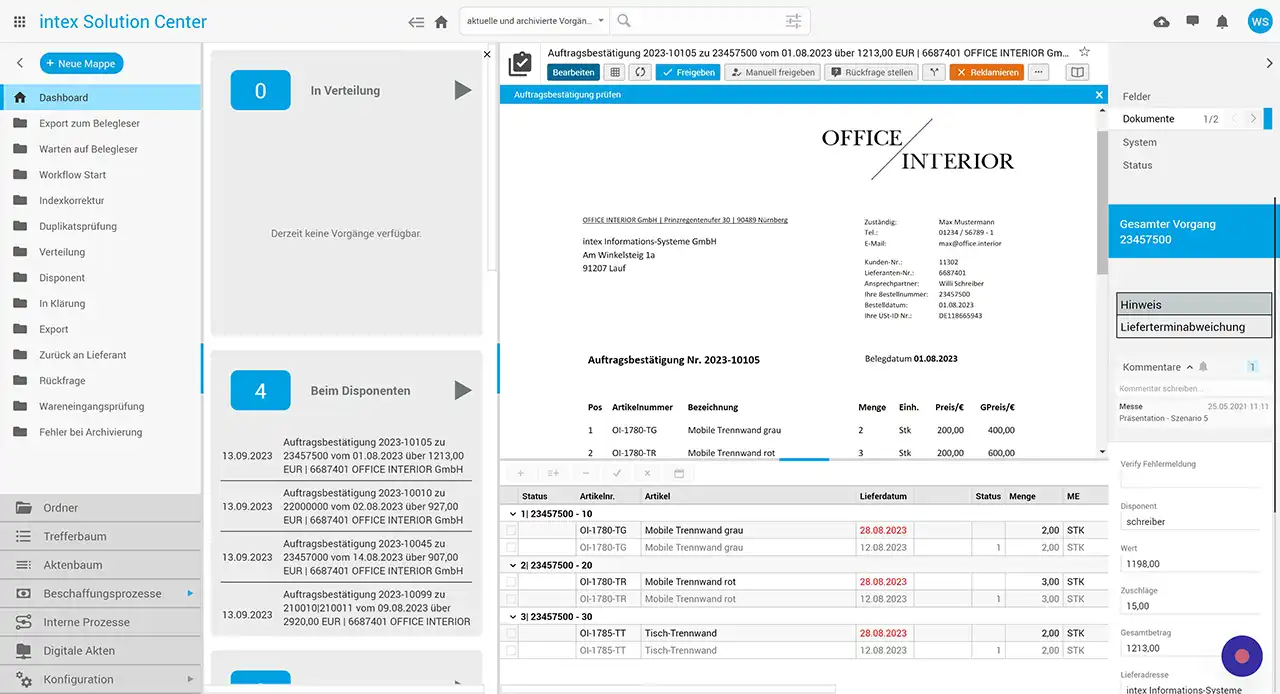This screenshot has height=694, width=1280.
Task: Tick checkbox for Mobile Trennwand rot 28.08.2023
Action: [512, 582]
